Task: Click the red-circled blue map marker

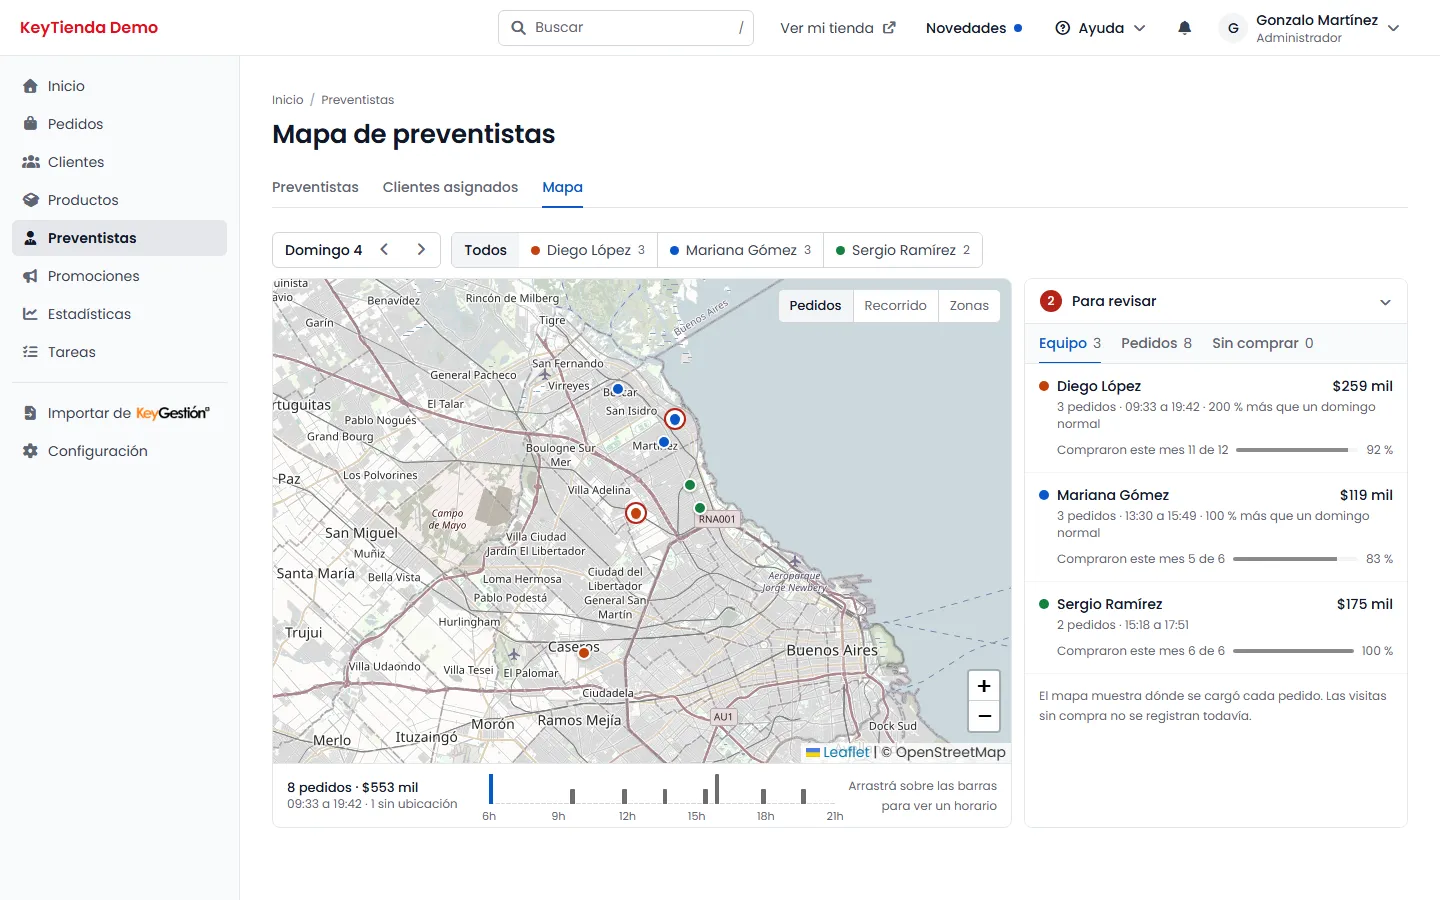Action: click(675, 419)
